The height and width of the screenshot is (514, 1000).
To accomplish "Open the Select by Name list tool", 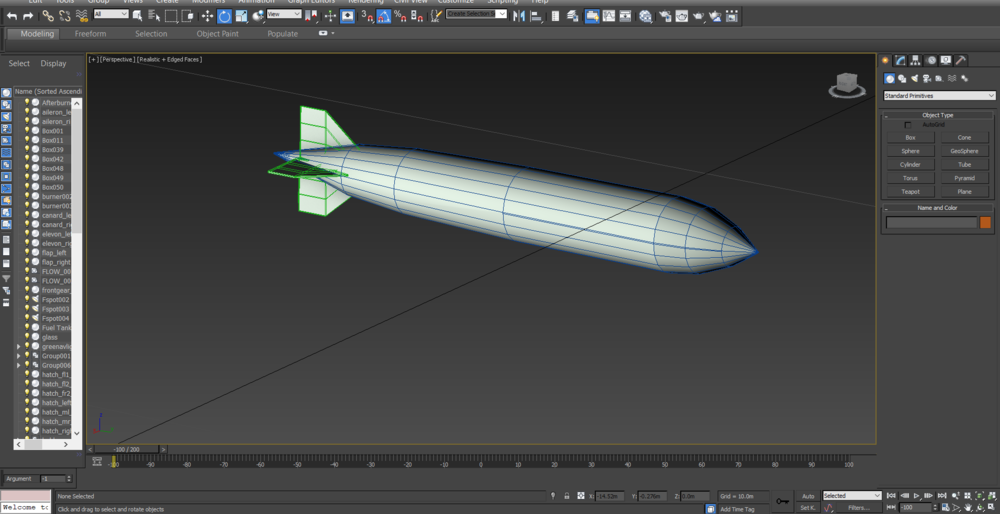I will 154,16.
